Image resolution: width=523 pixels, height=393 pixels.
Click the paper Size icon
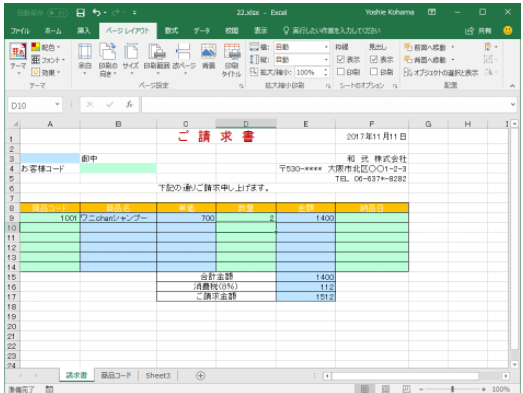click(x=130, y=59)
